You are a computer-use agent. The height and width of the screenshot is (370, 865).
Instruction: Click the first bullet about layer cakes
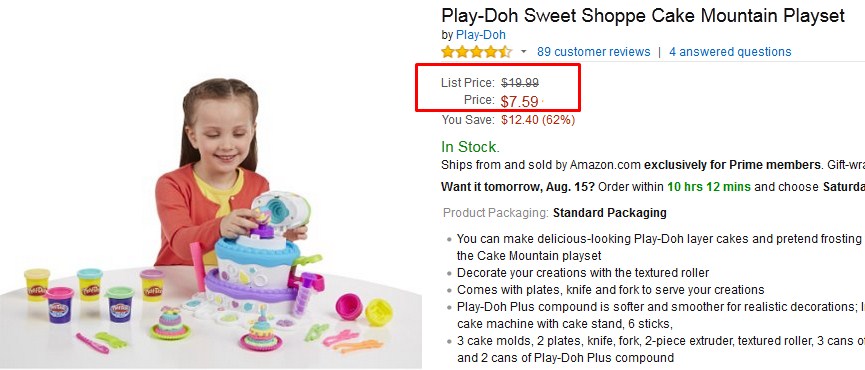[x=659, y=248]
